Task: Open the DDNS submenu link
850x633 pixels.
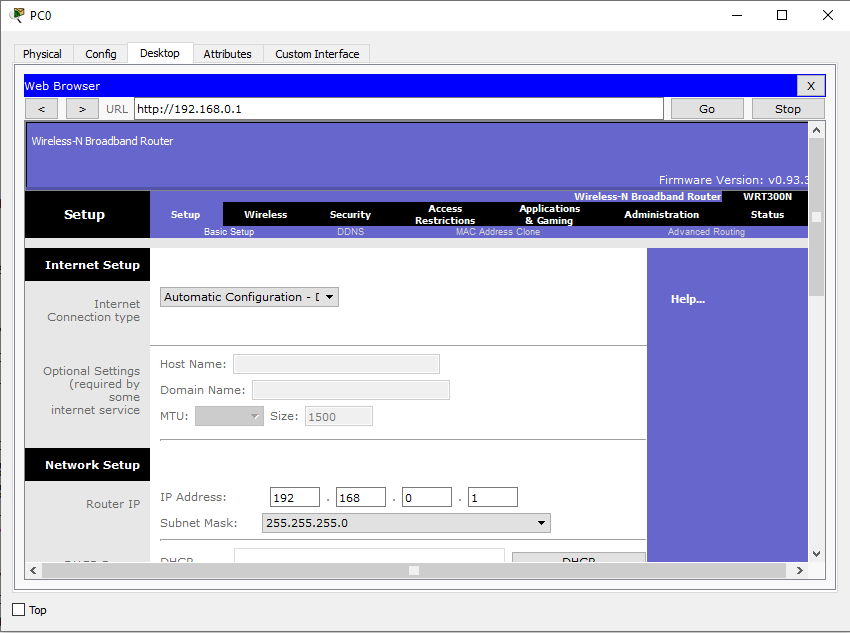Action: pos(351,232)
